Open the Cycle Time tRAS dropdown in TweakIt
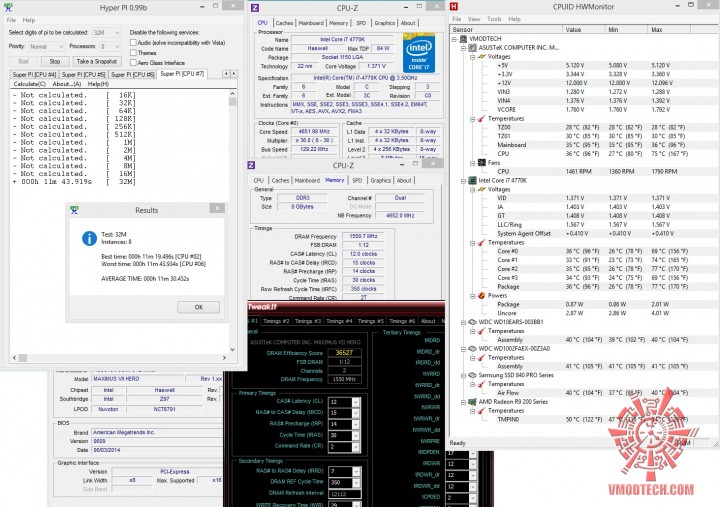This screenshot has height=507, width=720. pos(355,435)
